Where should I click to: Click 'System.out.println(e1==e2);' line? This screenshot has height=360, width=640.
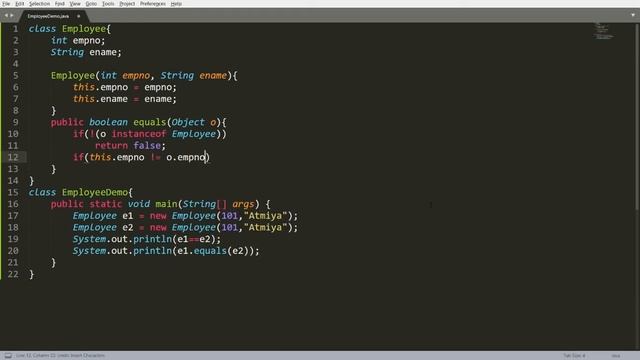point(147,239)
